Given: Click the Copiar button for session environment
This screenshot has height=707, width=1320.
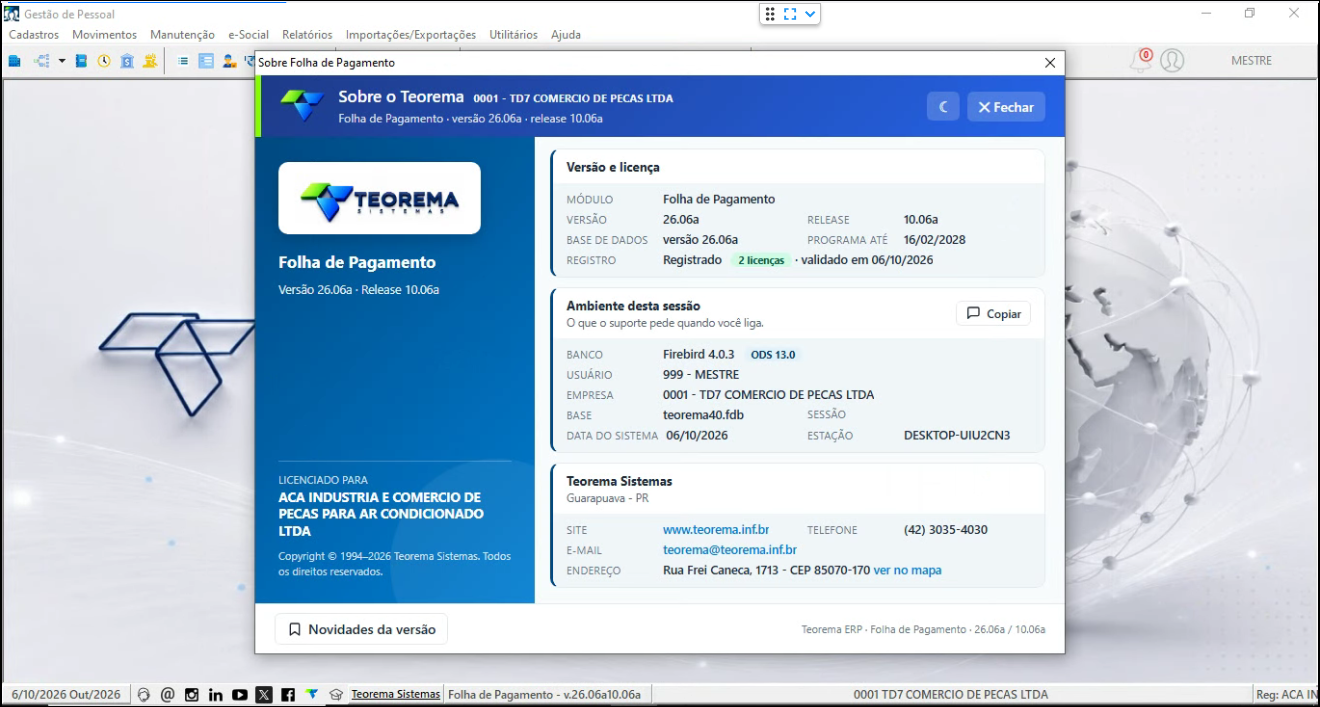Looking at the screenshot, I should pos(993,314).
